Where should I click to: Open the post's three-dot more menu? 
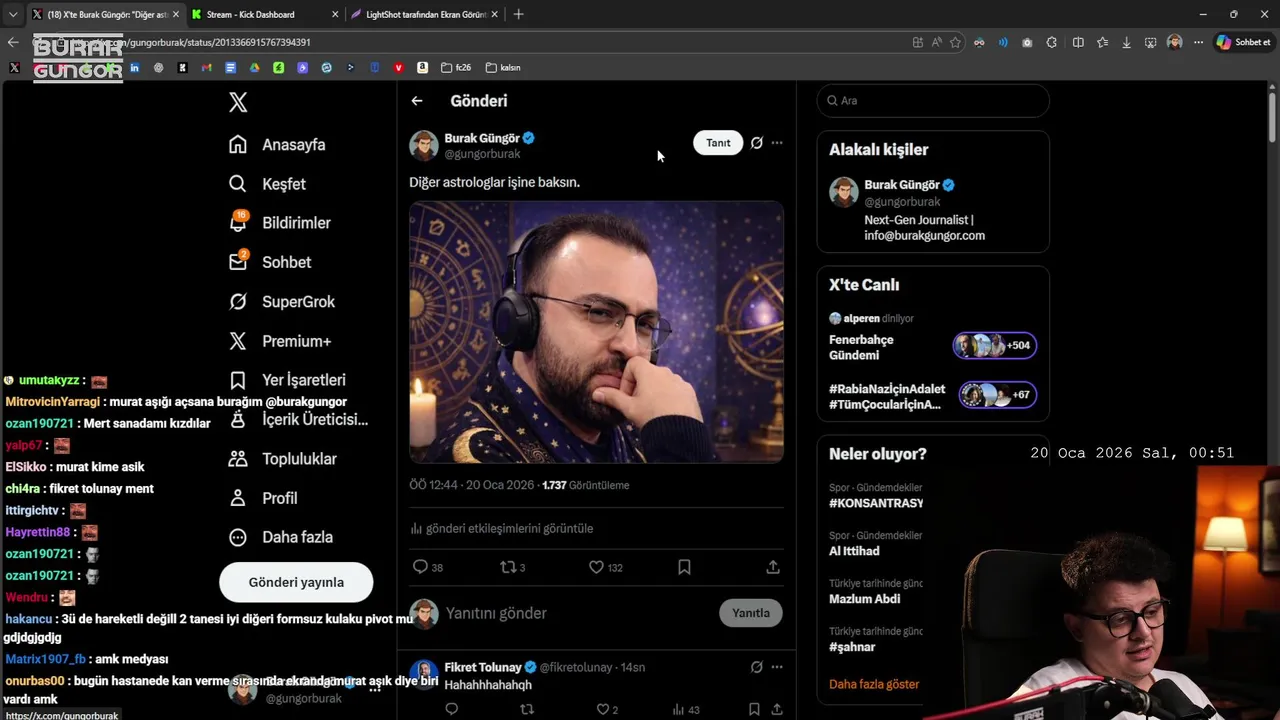pyautogui.click(x=777, y=143)
